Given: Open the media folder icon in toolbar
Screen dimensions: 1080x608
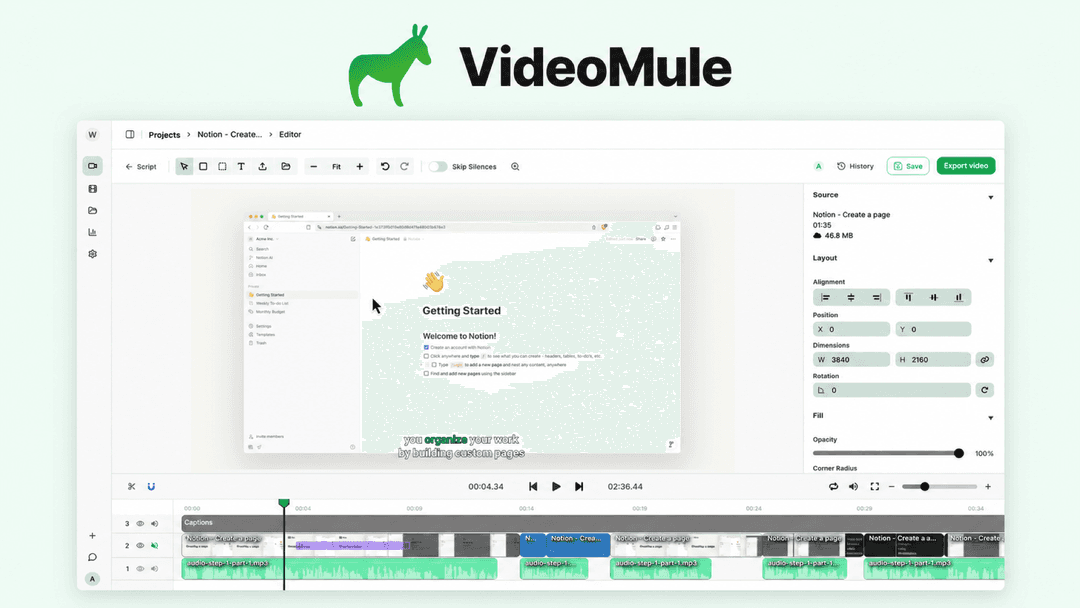Looking at the screenshot, I should click(286, 167).
